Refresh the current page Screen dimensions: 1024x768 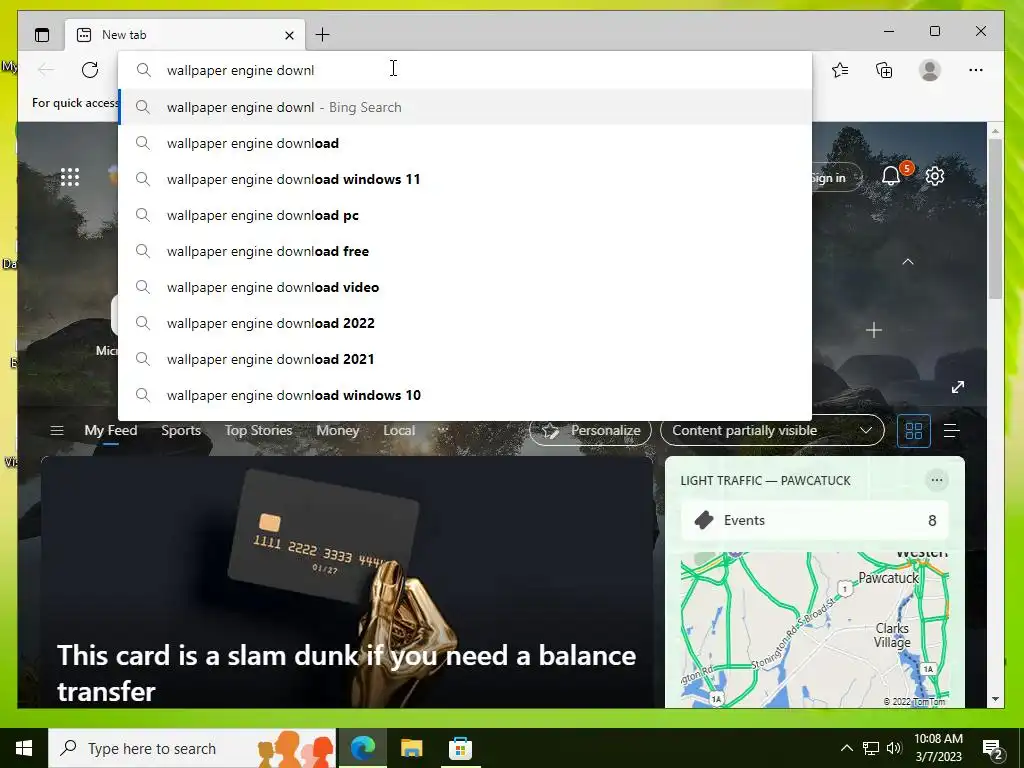90,70
